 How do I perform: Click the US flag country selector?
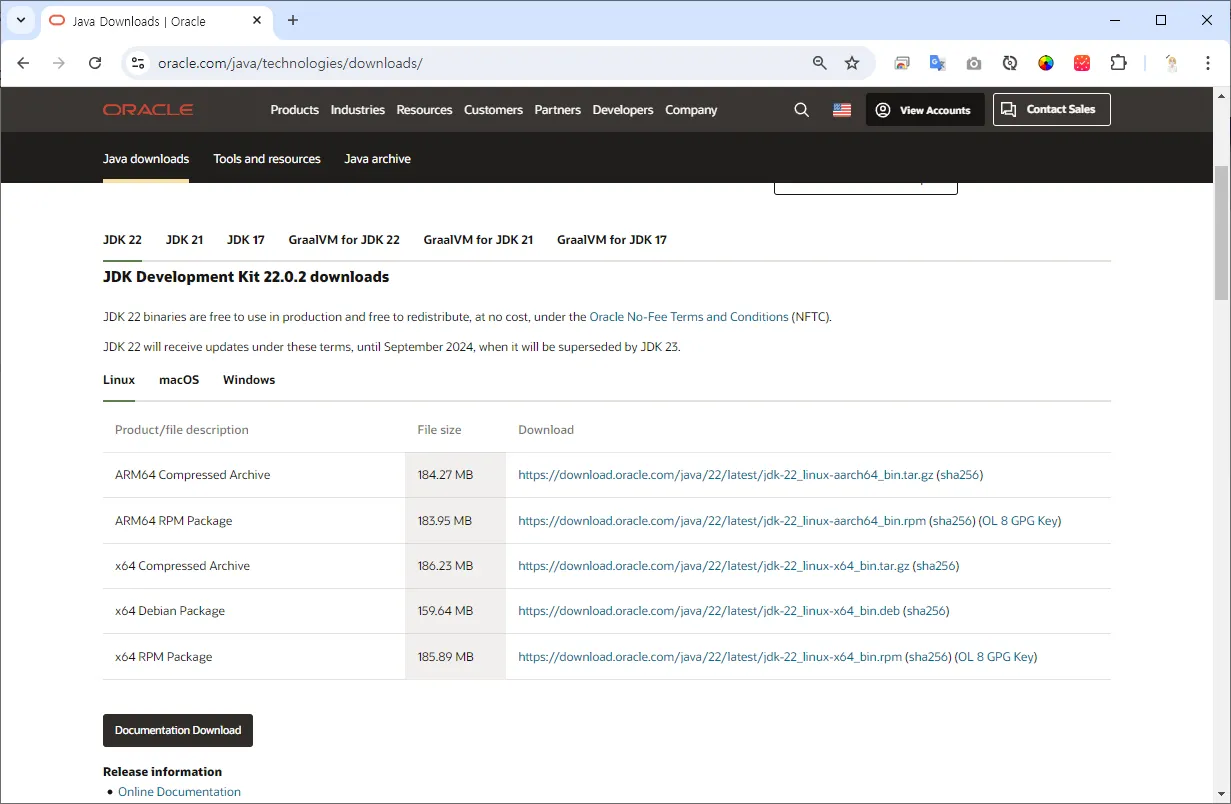[x=842, y=110]
